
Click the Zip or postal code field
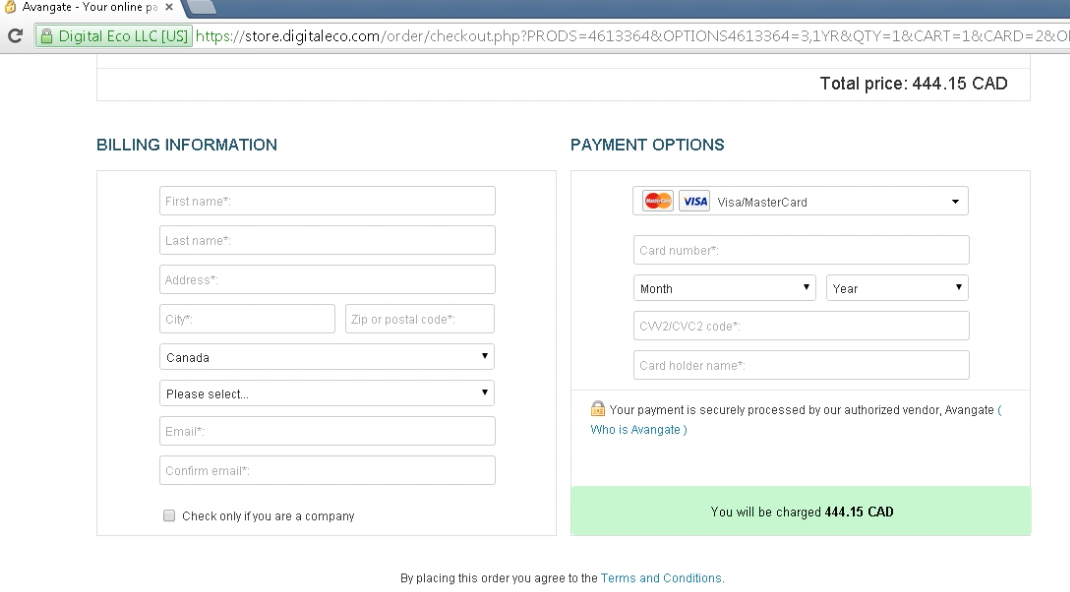[419, 319]
